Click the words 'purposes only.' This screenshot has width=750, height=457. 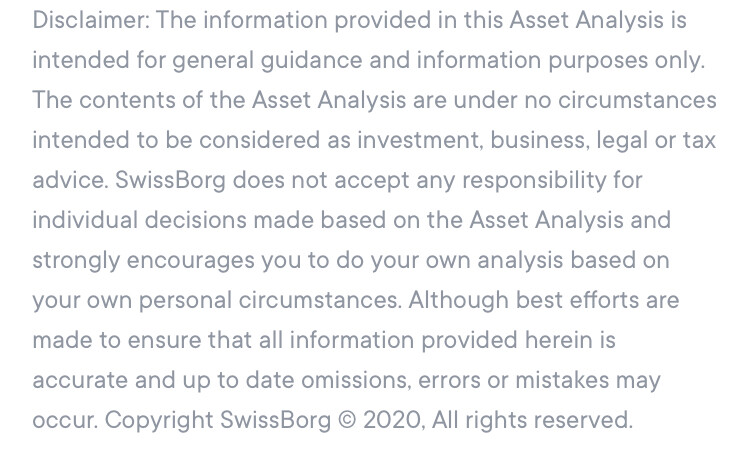tap(626, 61)
